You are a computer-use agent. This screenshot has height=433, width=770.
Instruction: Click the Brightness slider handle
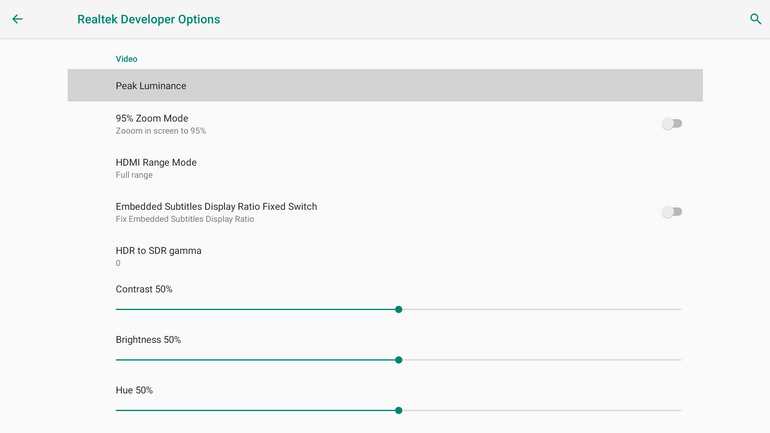(x=399, y=360)
